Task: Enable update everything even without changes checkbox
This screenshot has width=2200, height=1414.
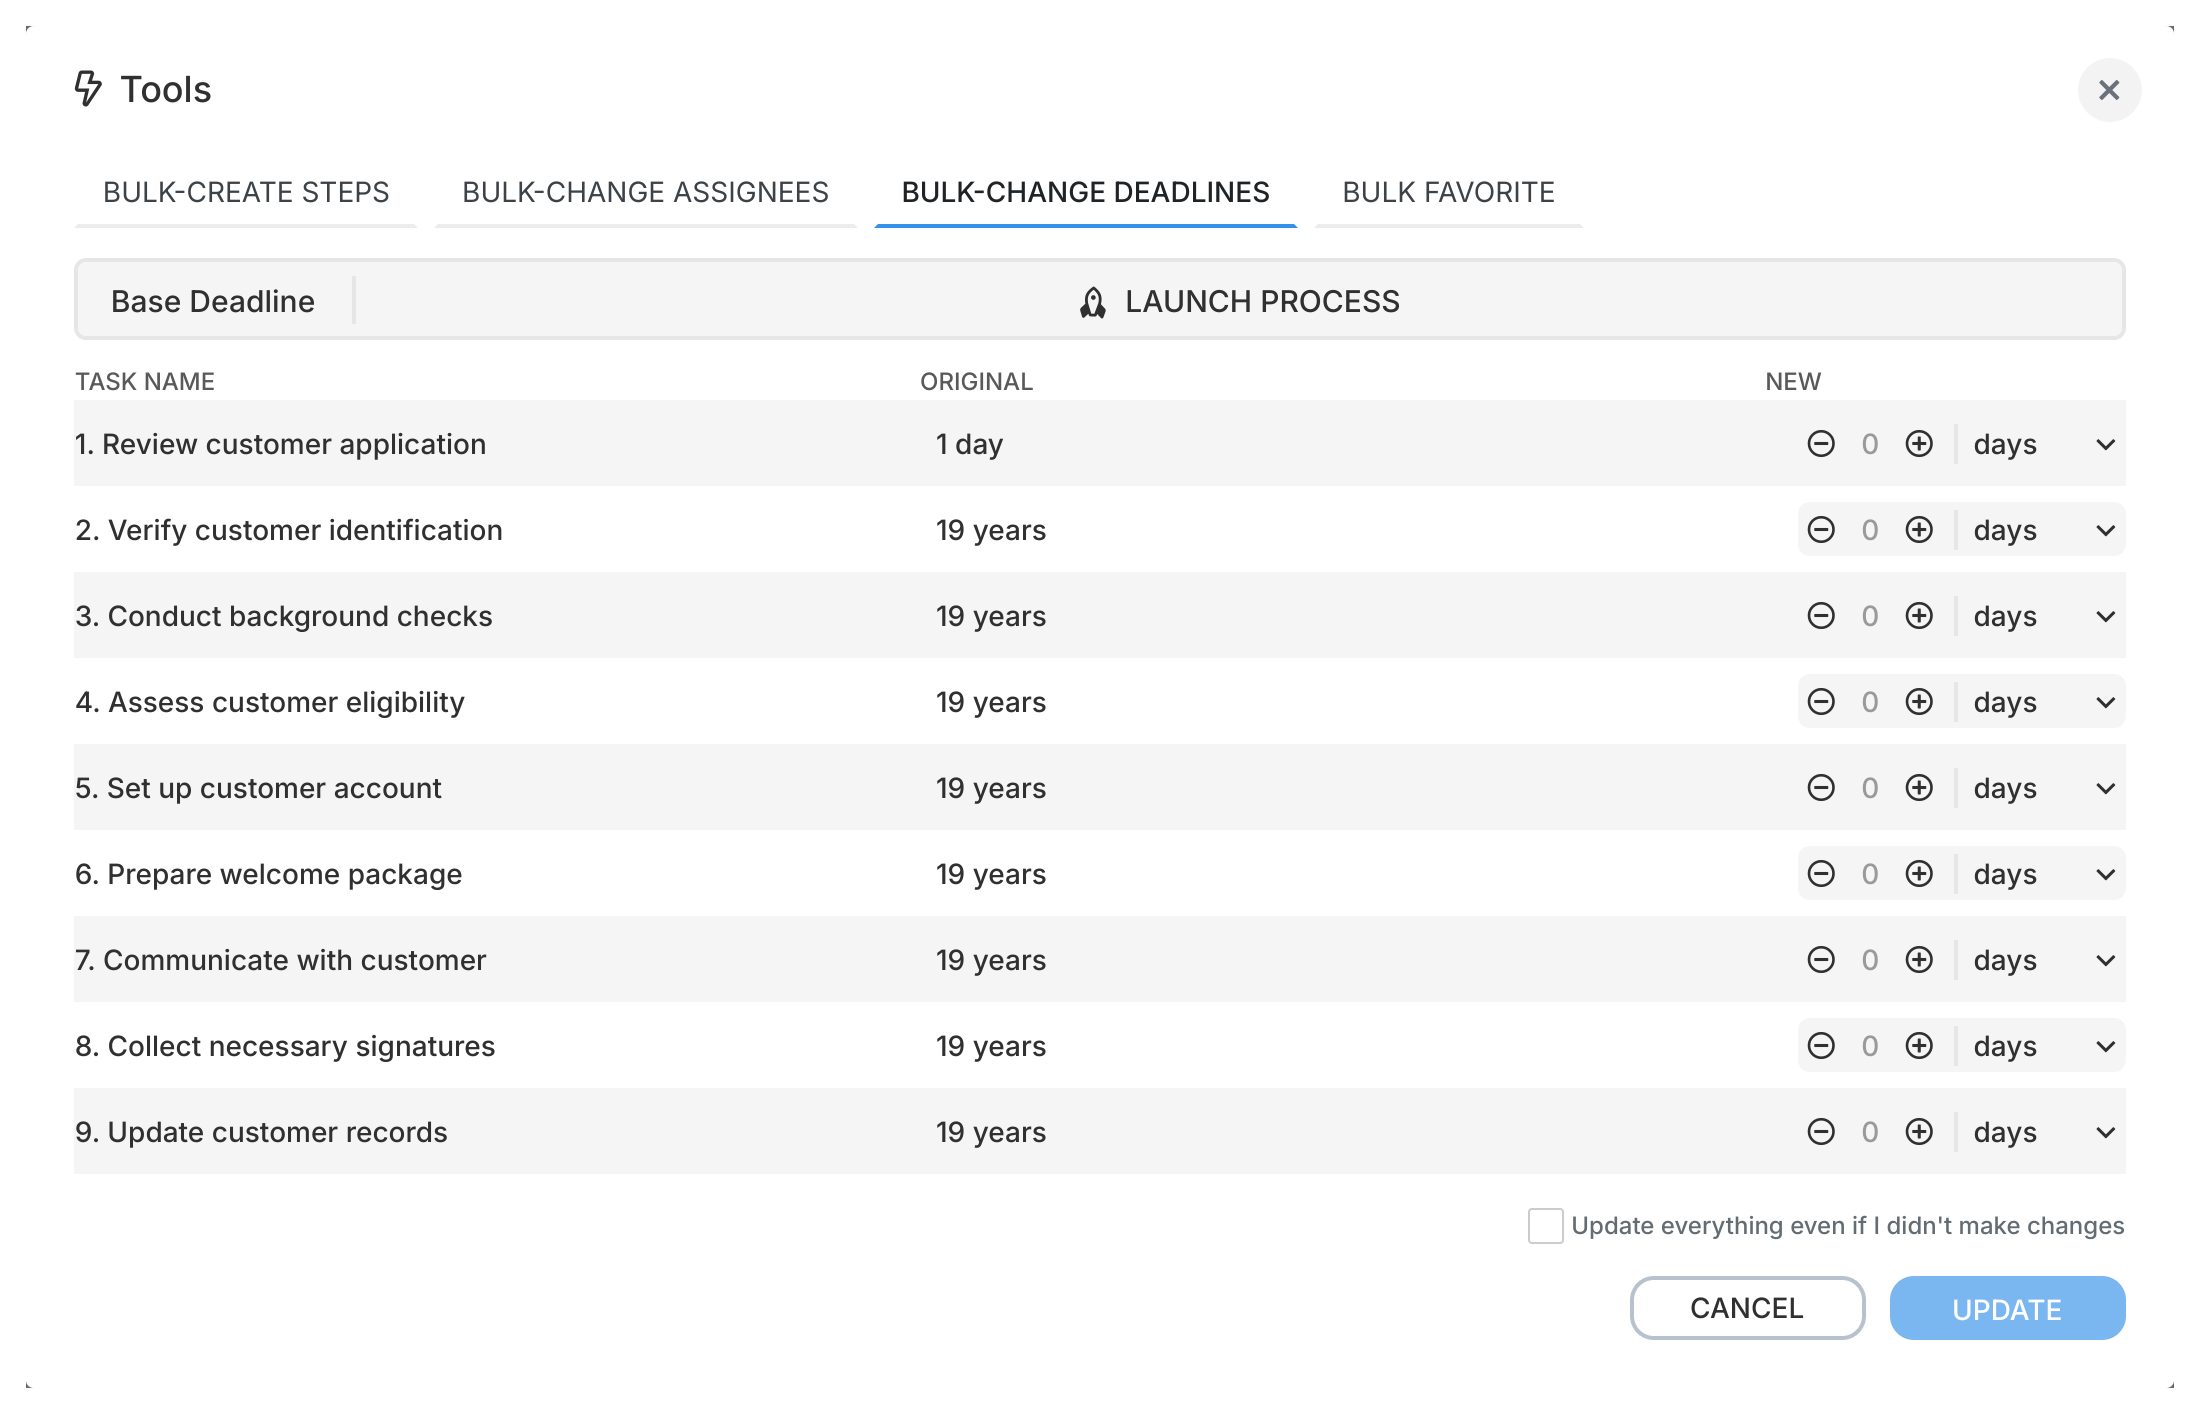Action: click(1544, 1226)
